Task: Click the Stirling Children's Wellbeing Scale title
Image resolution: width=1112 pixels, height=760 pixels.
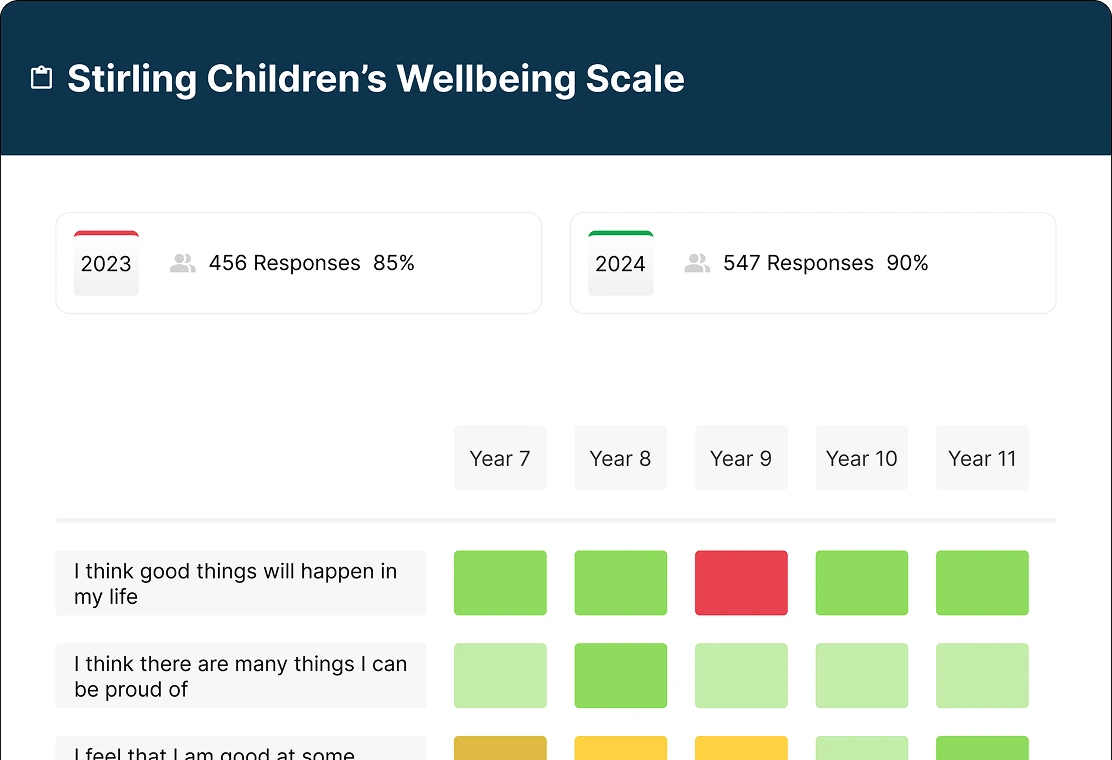Action: [x=376, y=79]
